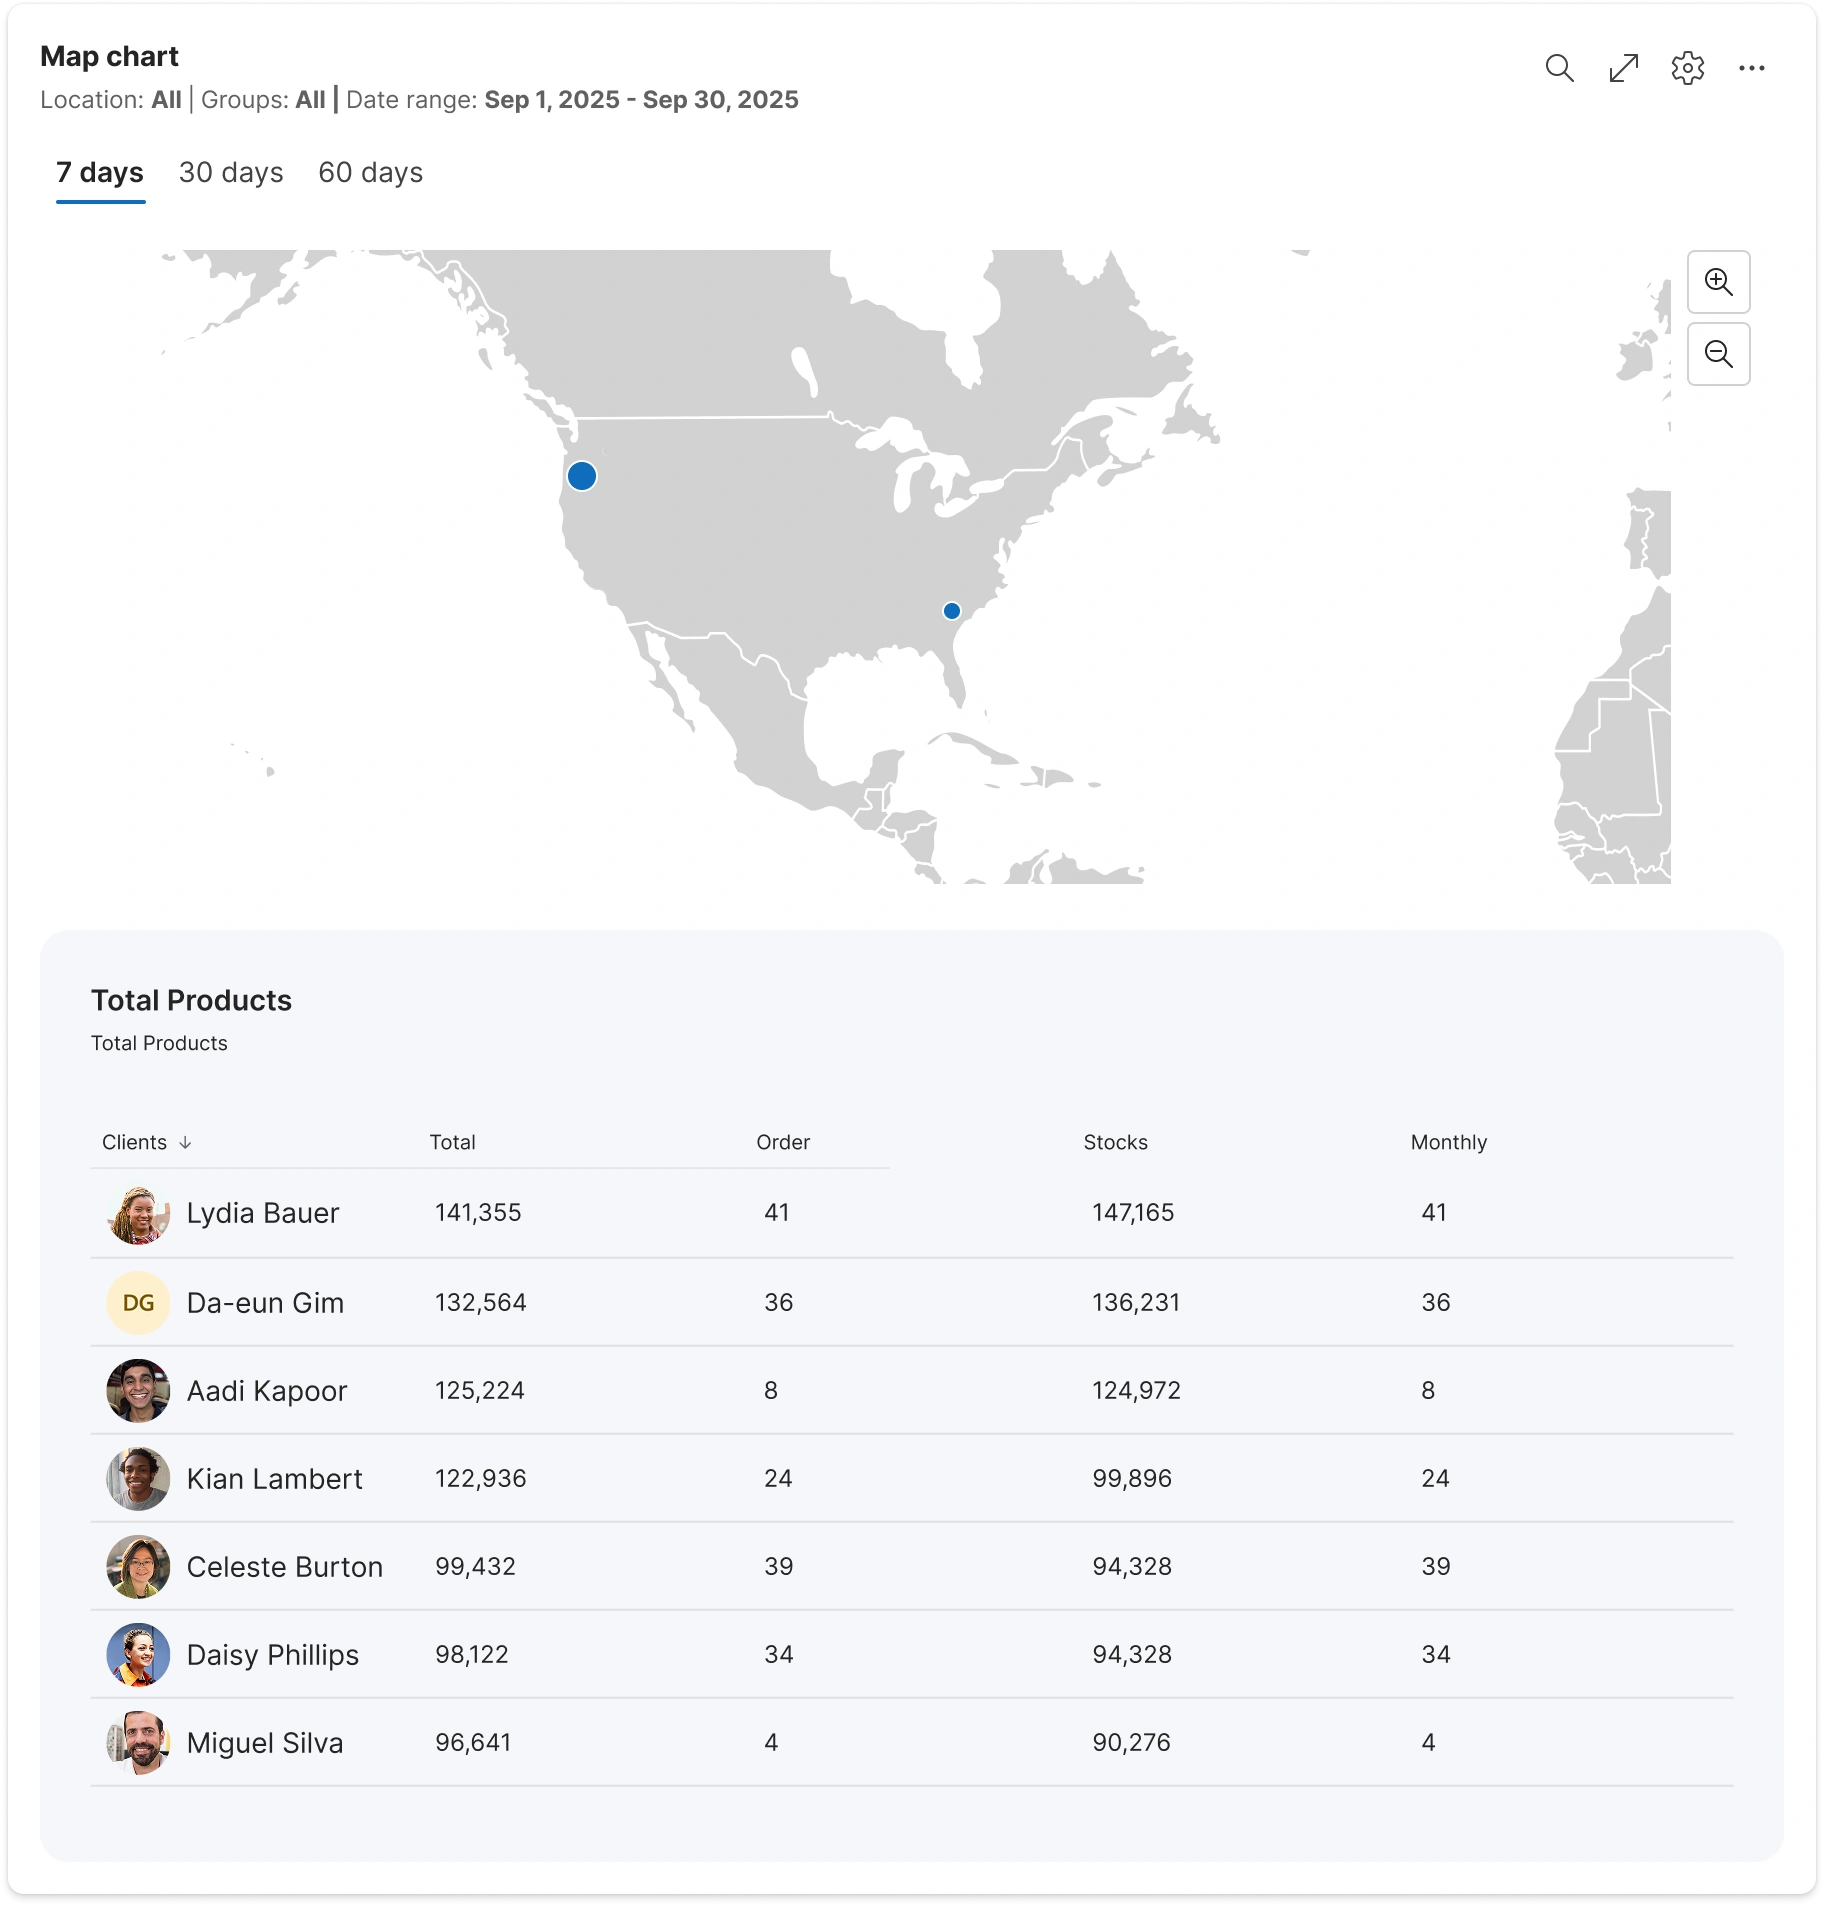The width and height of the screenshot is (1824, 1906).
Task: Expand the map chart to fullscreen
Action: (1623, 68)
